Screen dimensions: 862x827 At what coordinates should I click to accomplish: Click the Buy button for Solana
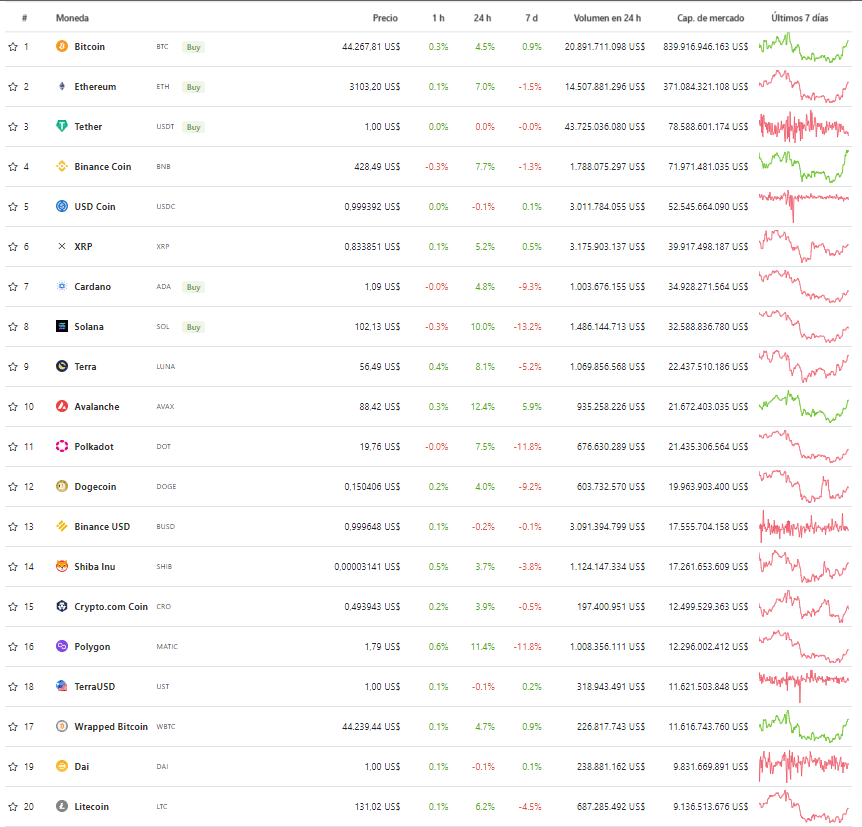193,327
